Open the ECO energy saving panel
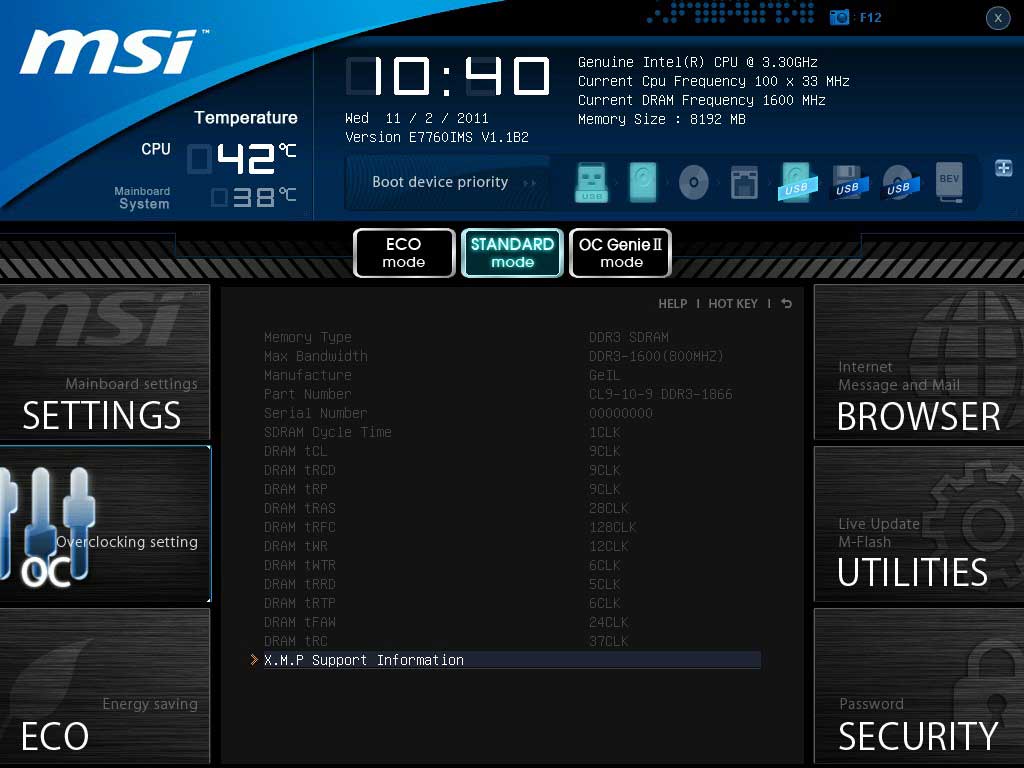This screenshot has width=1024, height=768. click(104, 686)
